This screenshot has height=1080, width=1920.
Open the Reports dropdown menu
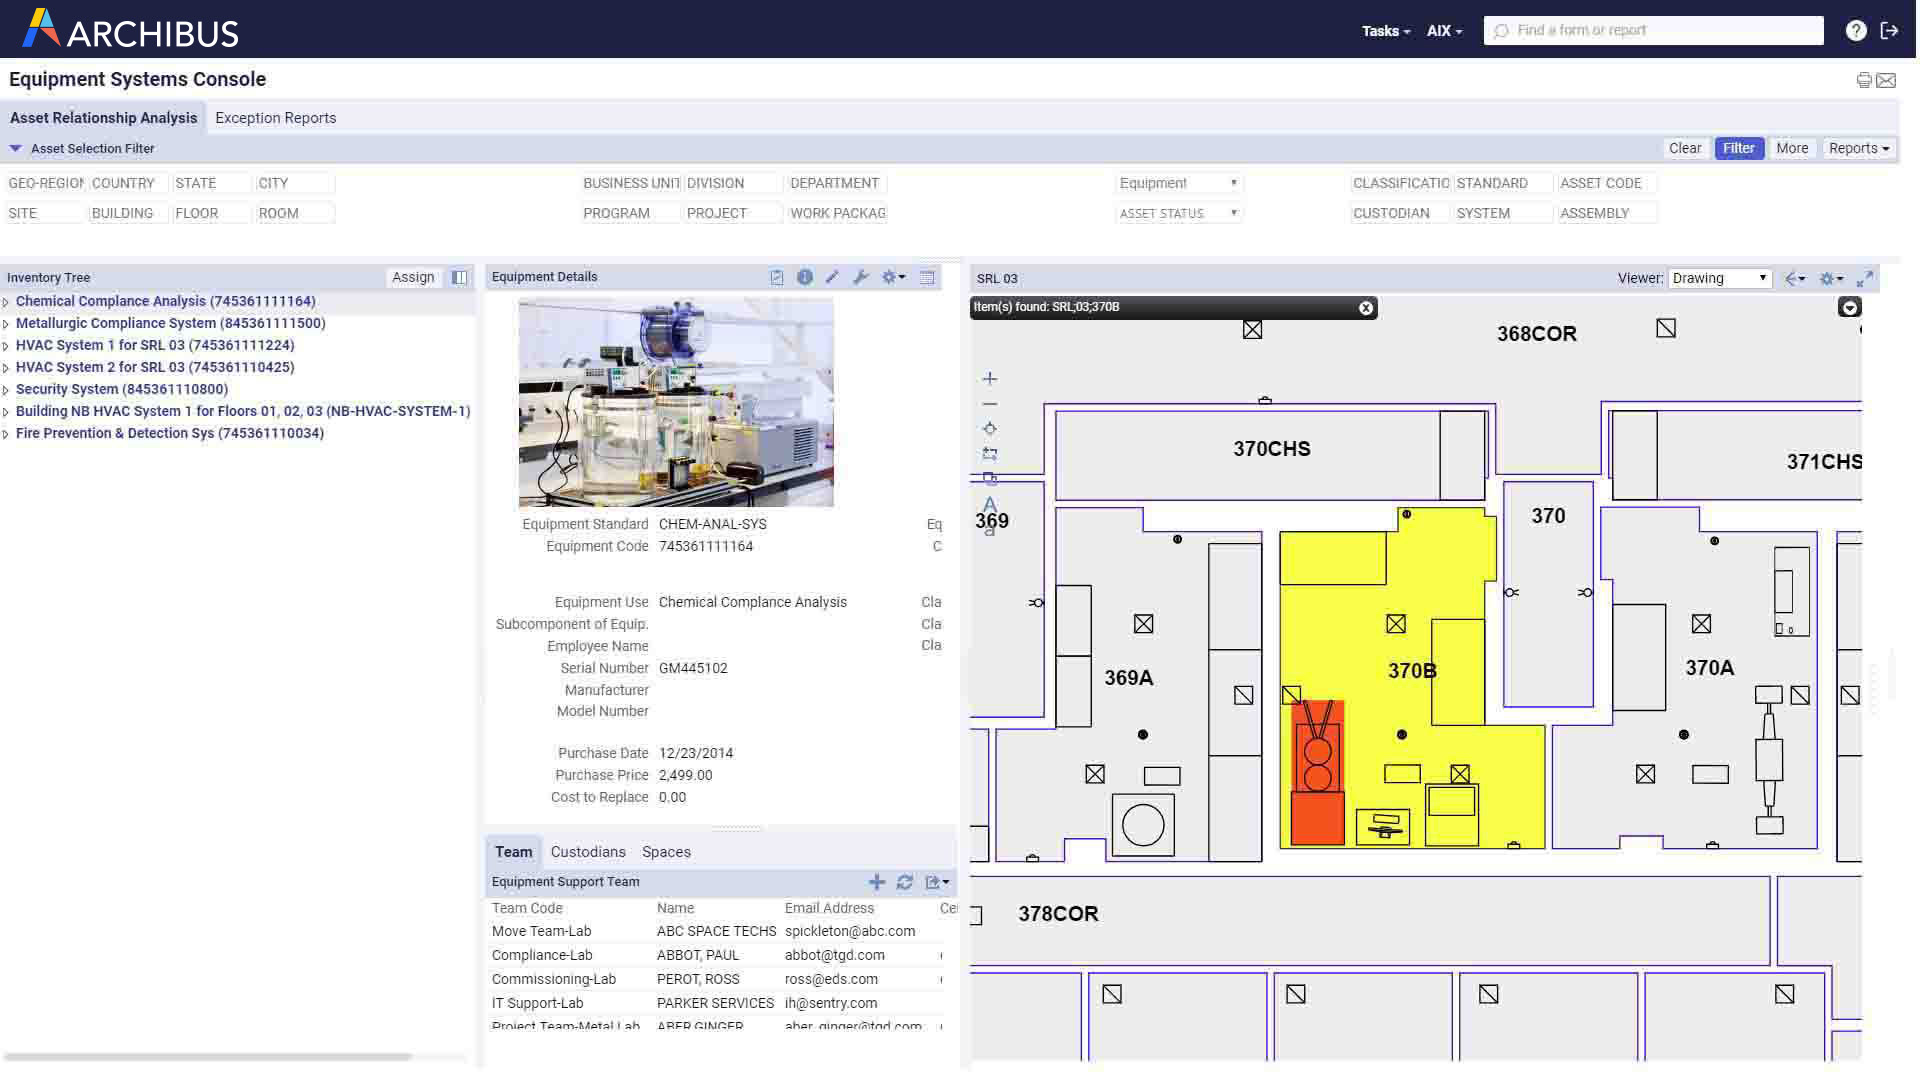(1858, 148)
